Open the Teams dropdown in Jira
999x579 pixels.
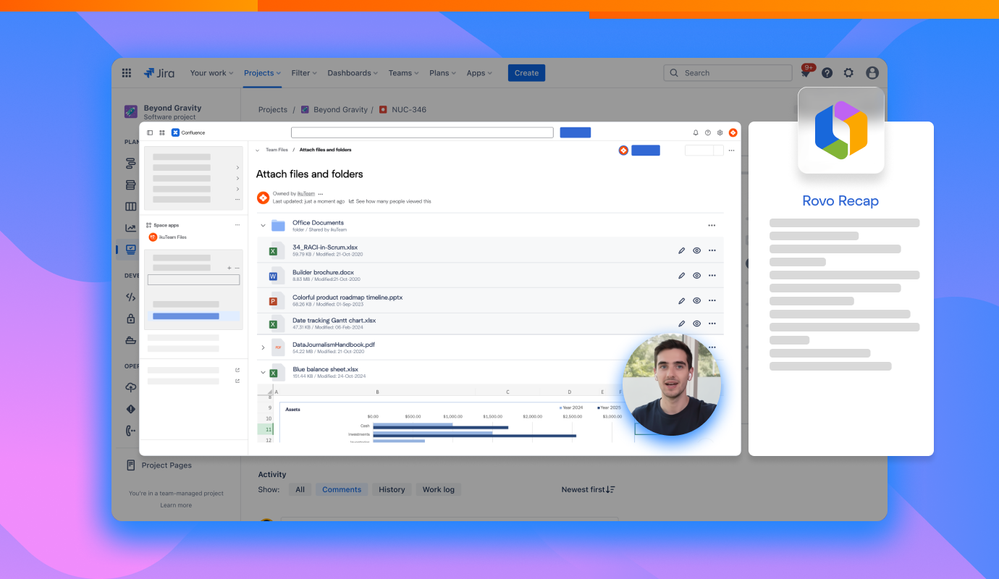pyautogui.click(x=403, y=73)
